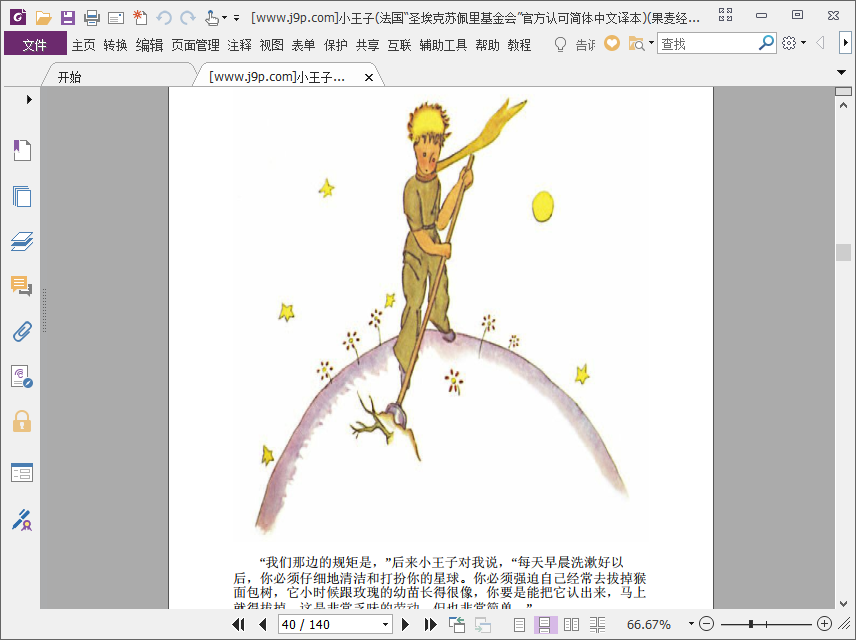Open the 注释 ribbon tab
Viewport: 856px width, 640px height.
point(239,45)
